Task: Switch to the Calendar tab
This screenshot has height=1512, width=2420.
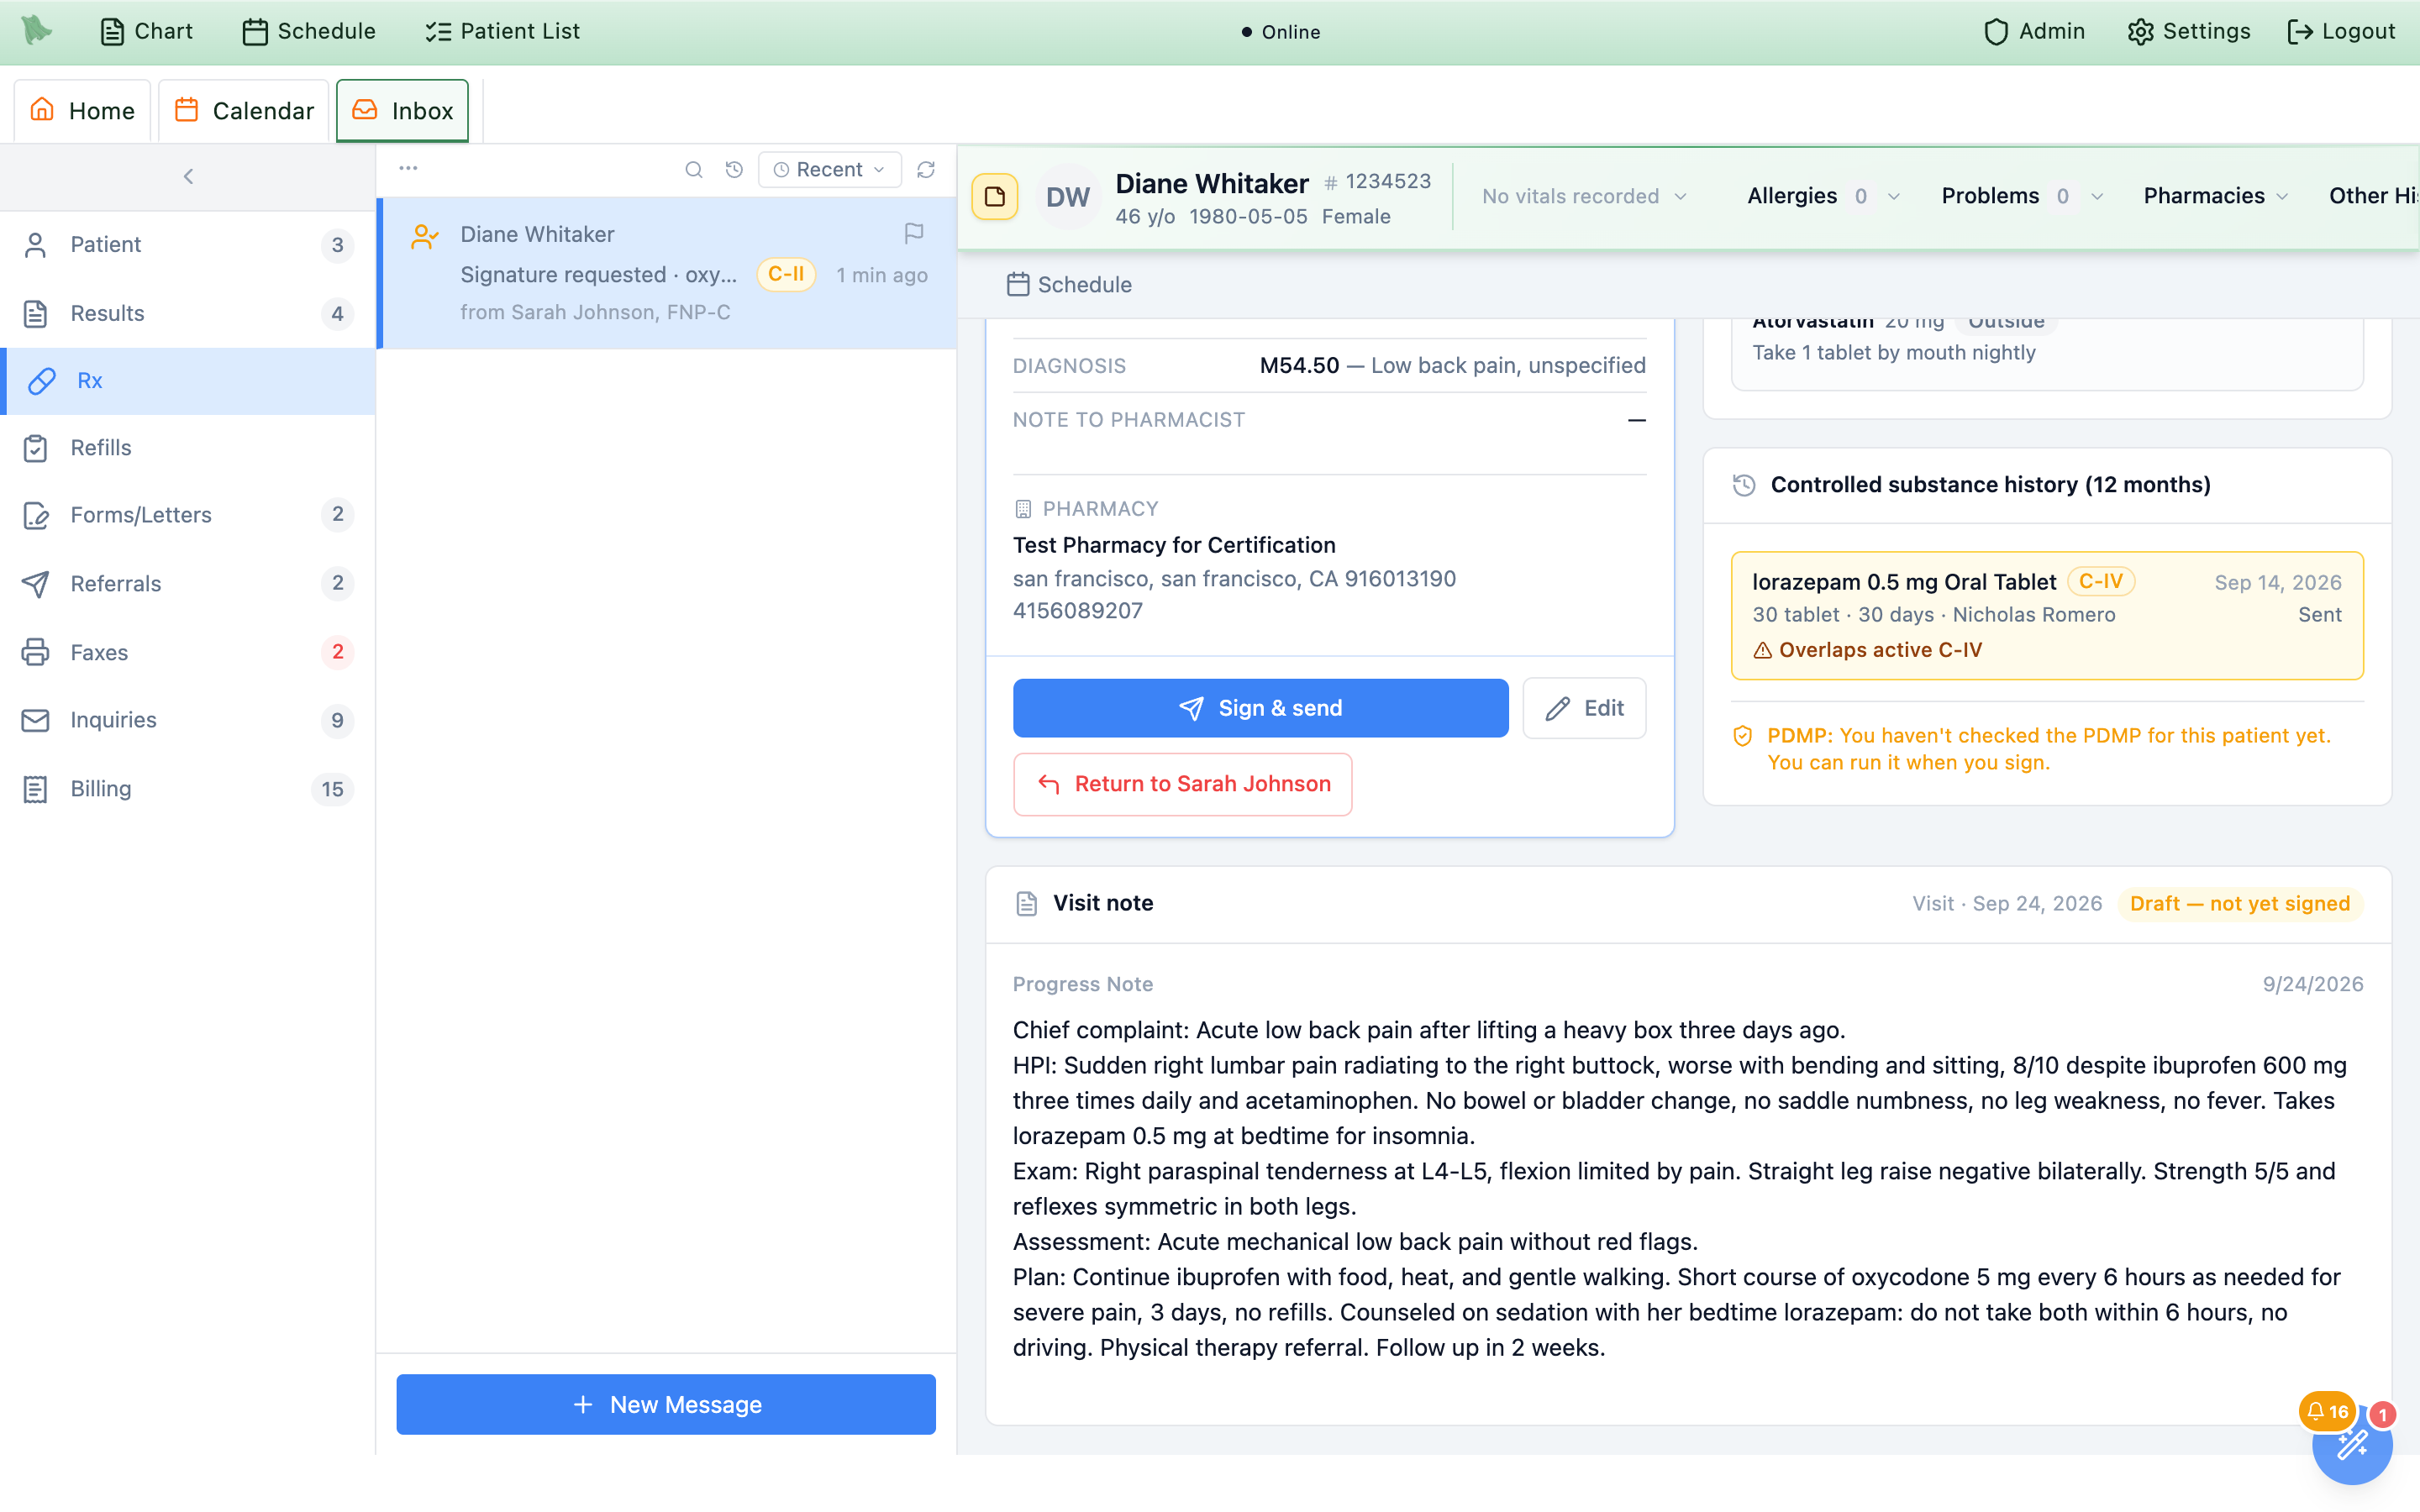Action: point(244,111)
